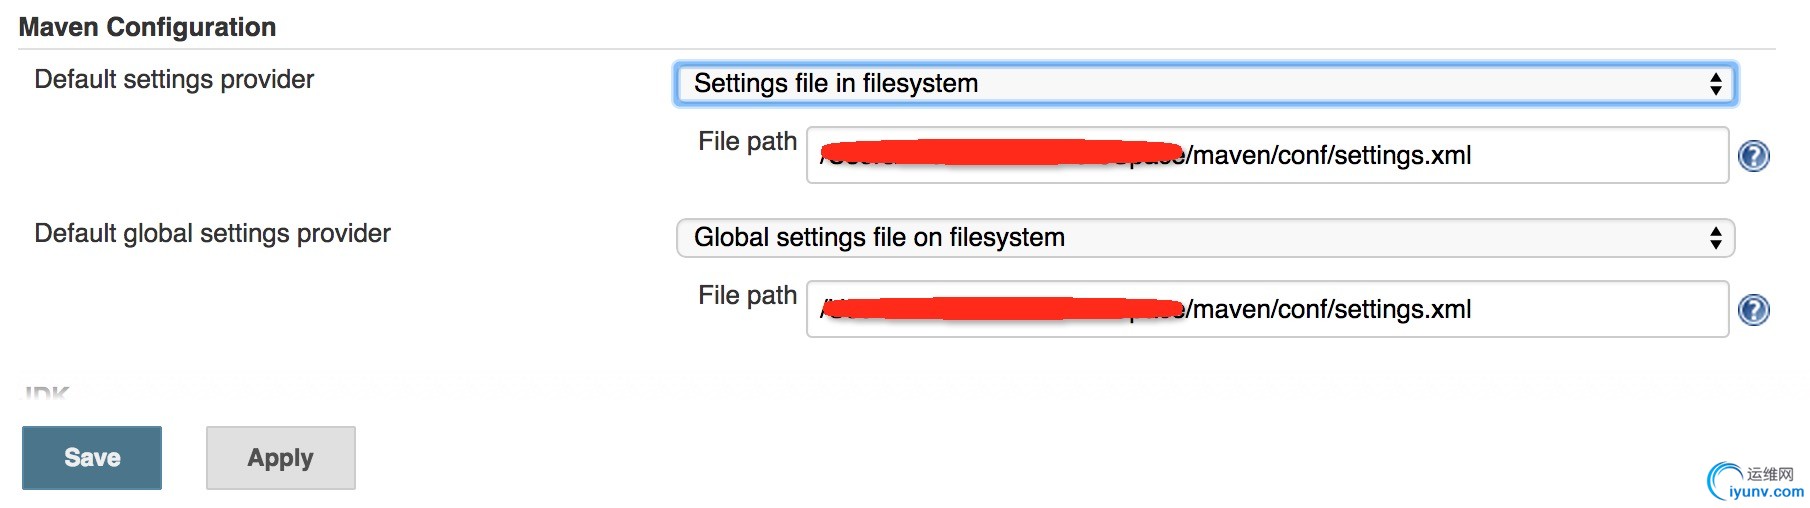Click help icon beside settings file path
Image resolution: width=1810 pixels, height=508 pixels.
click(x=1754, y=156)
